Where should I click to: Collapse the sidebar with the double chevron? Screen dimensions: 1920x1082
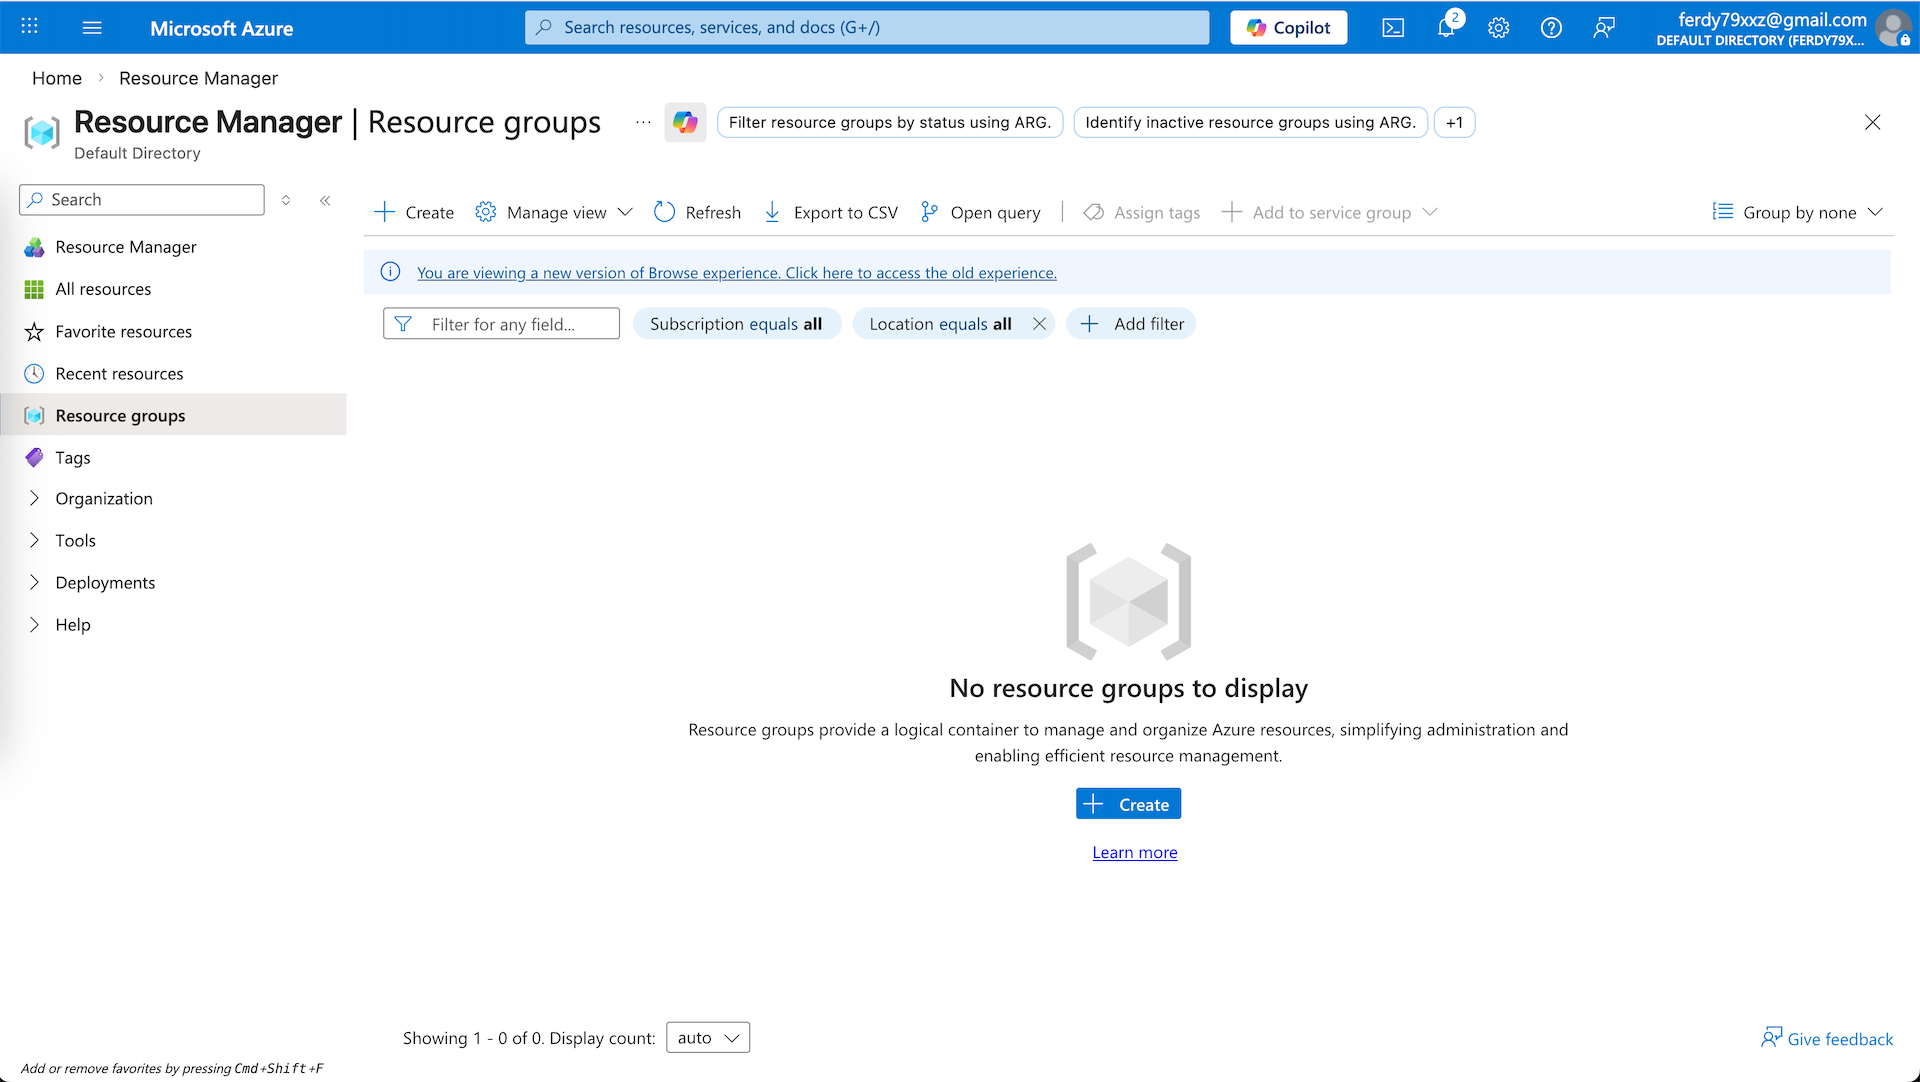point(325,200)
